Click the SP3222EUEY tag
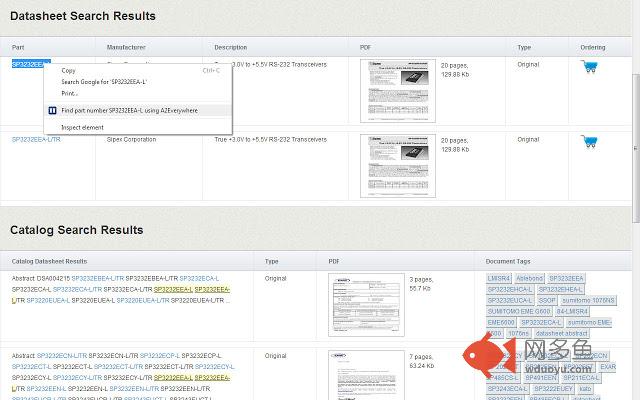This screenshot has height=400, width=640. pos(553,389)
